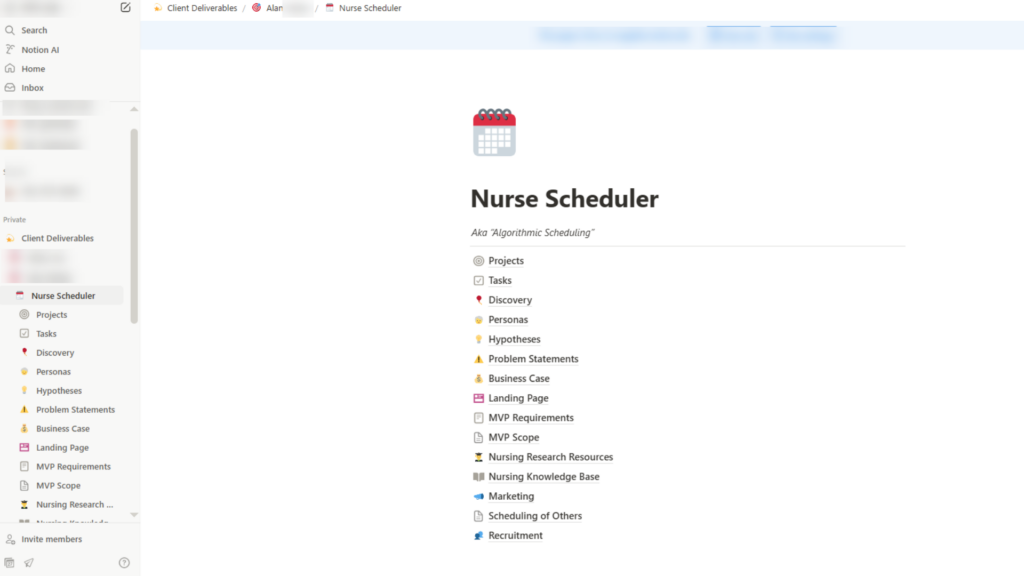The image size is (1024, 576).
Task: Click Invite members
Action: pyautogui.click(x=52, y=539)
